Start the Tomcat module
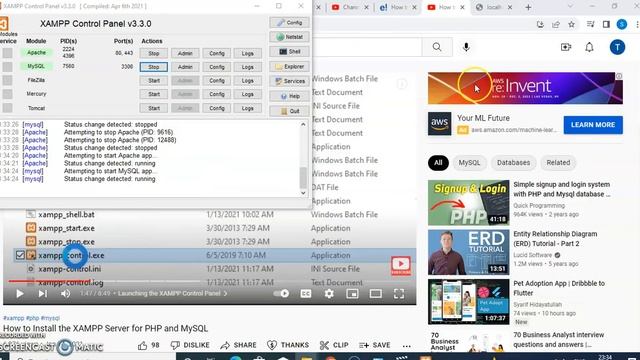This screenshot has width=640, height=360. [x=153, y=108]
